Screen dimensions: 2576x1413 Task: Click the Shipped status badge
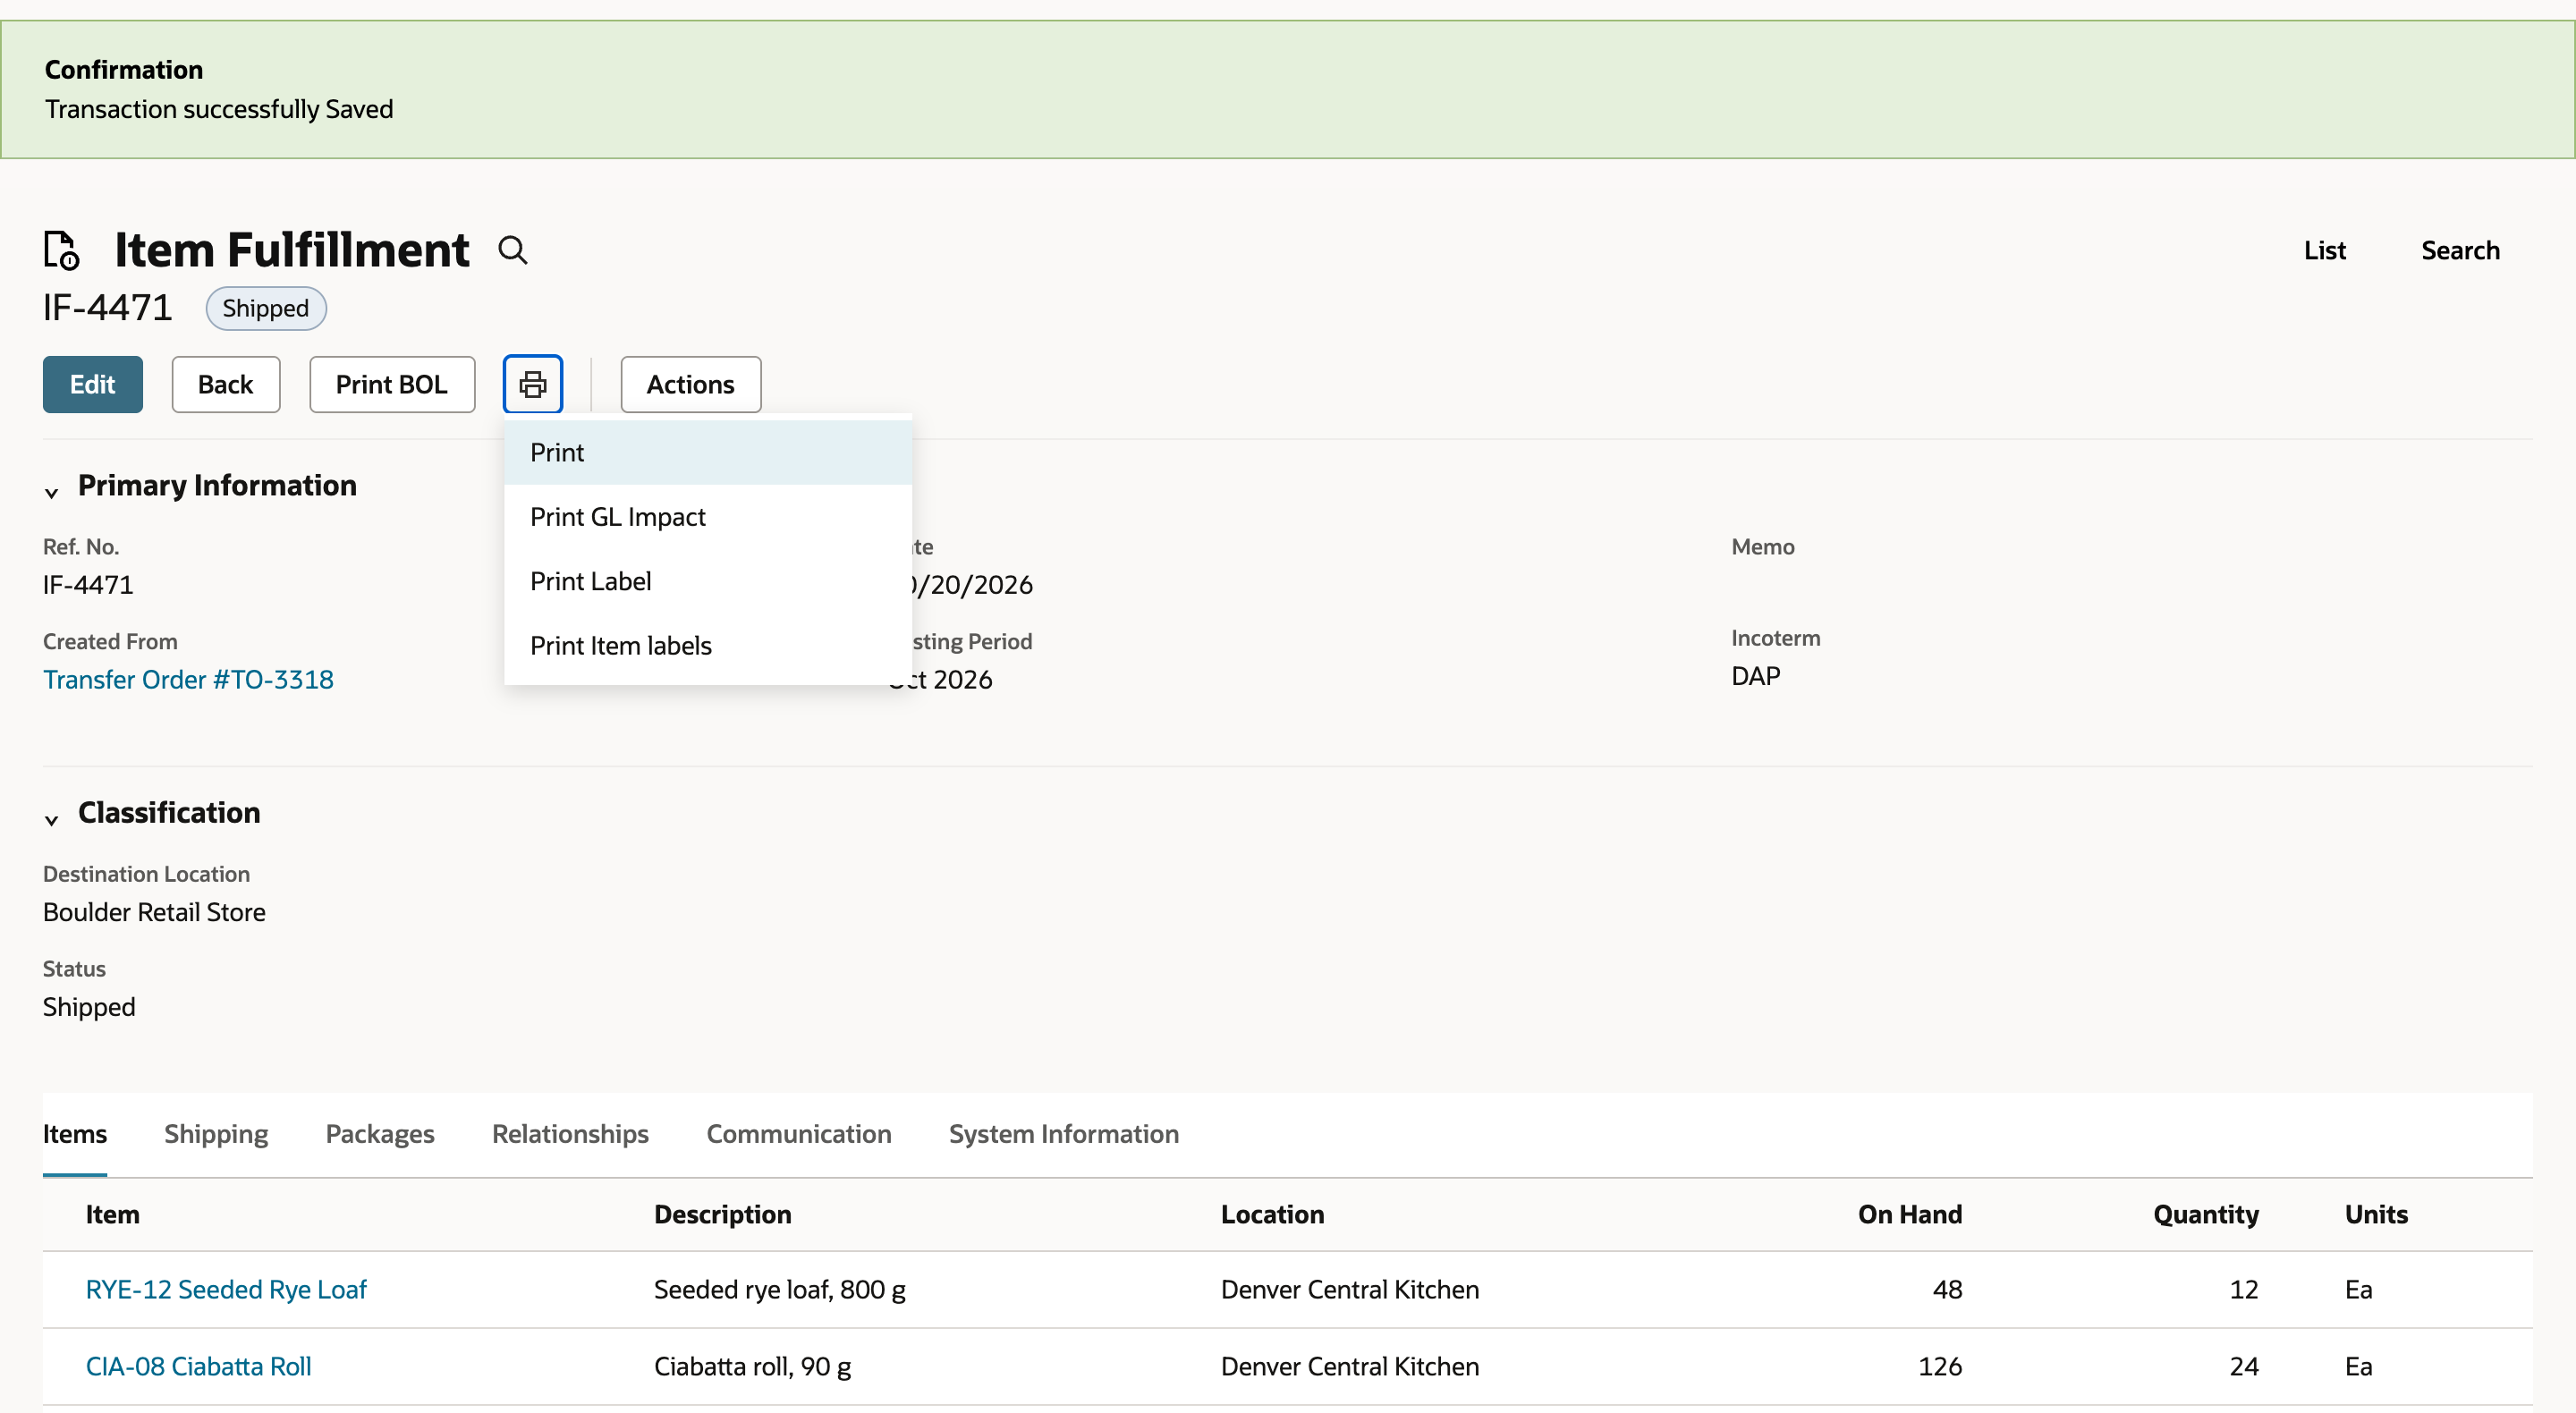pos(266,308)
